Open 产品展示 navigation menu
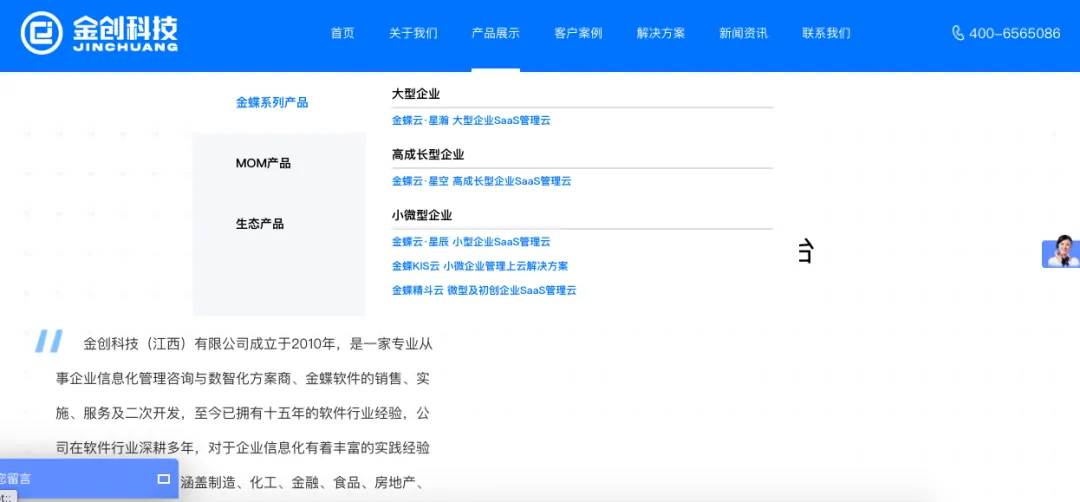 496,33
